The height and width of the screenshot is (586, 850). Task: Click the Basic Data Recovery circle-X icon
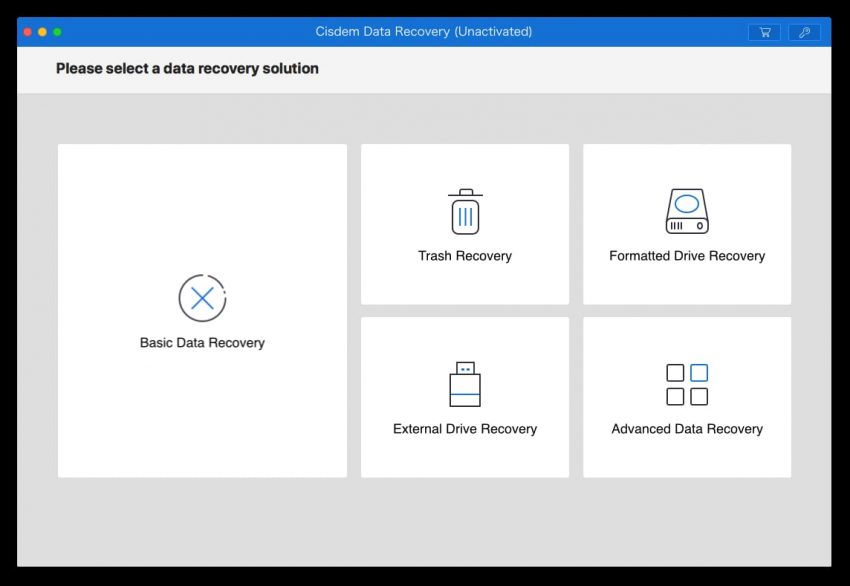pyautogui.click(x=202, y=298)
